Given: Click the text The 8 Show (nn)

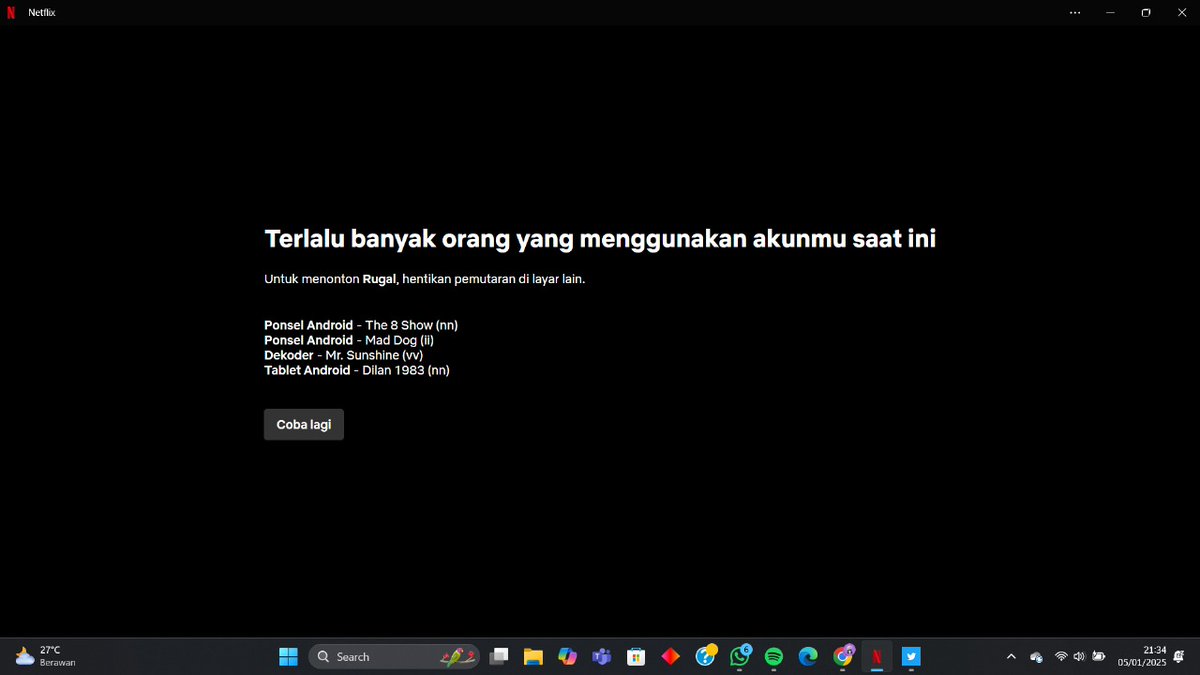Looking at the screenshot, I should tap(411, 325).
